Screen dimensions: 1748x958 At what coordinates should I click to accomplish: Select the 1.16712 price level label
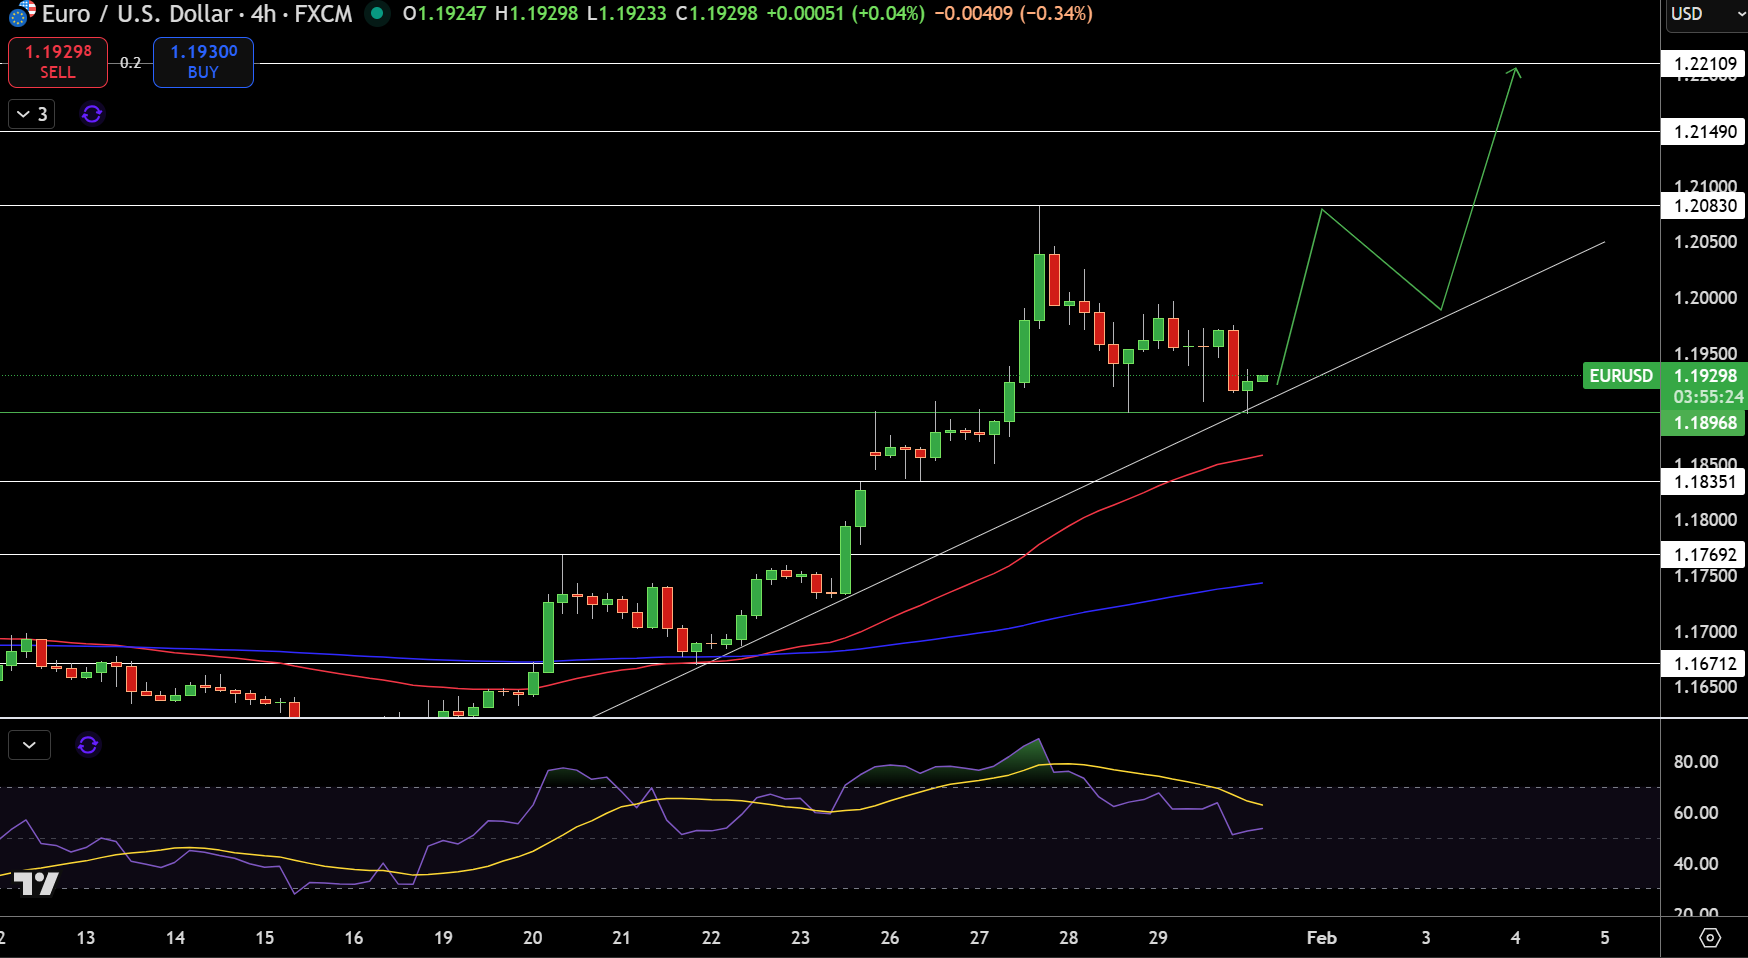1704,664
